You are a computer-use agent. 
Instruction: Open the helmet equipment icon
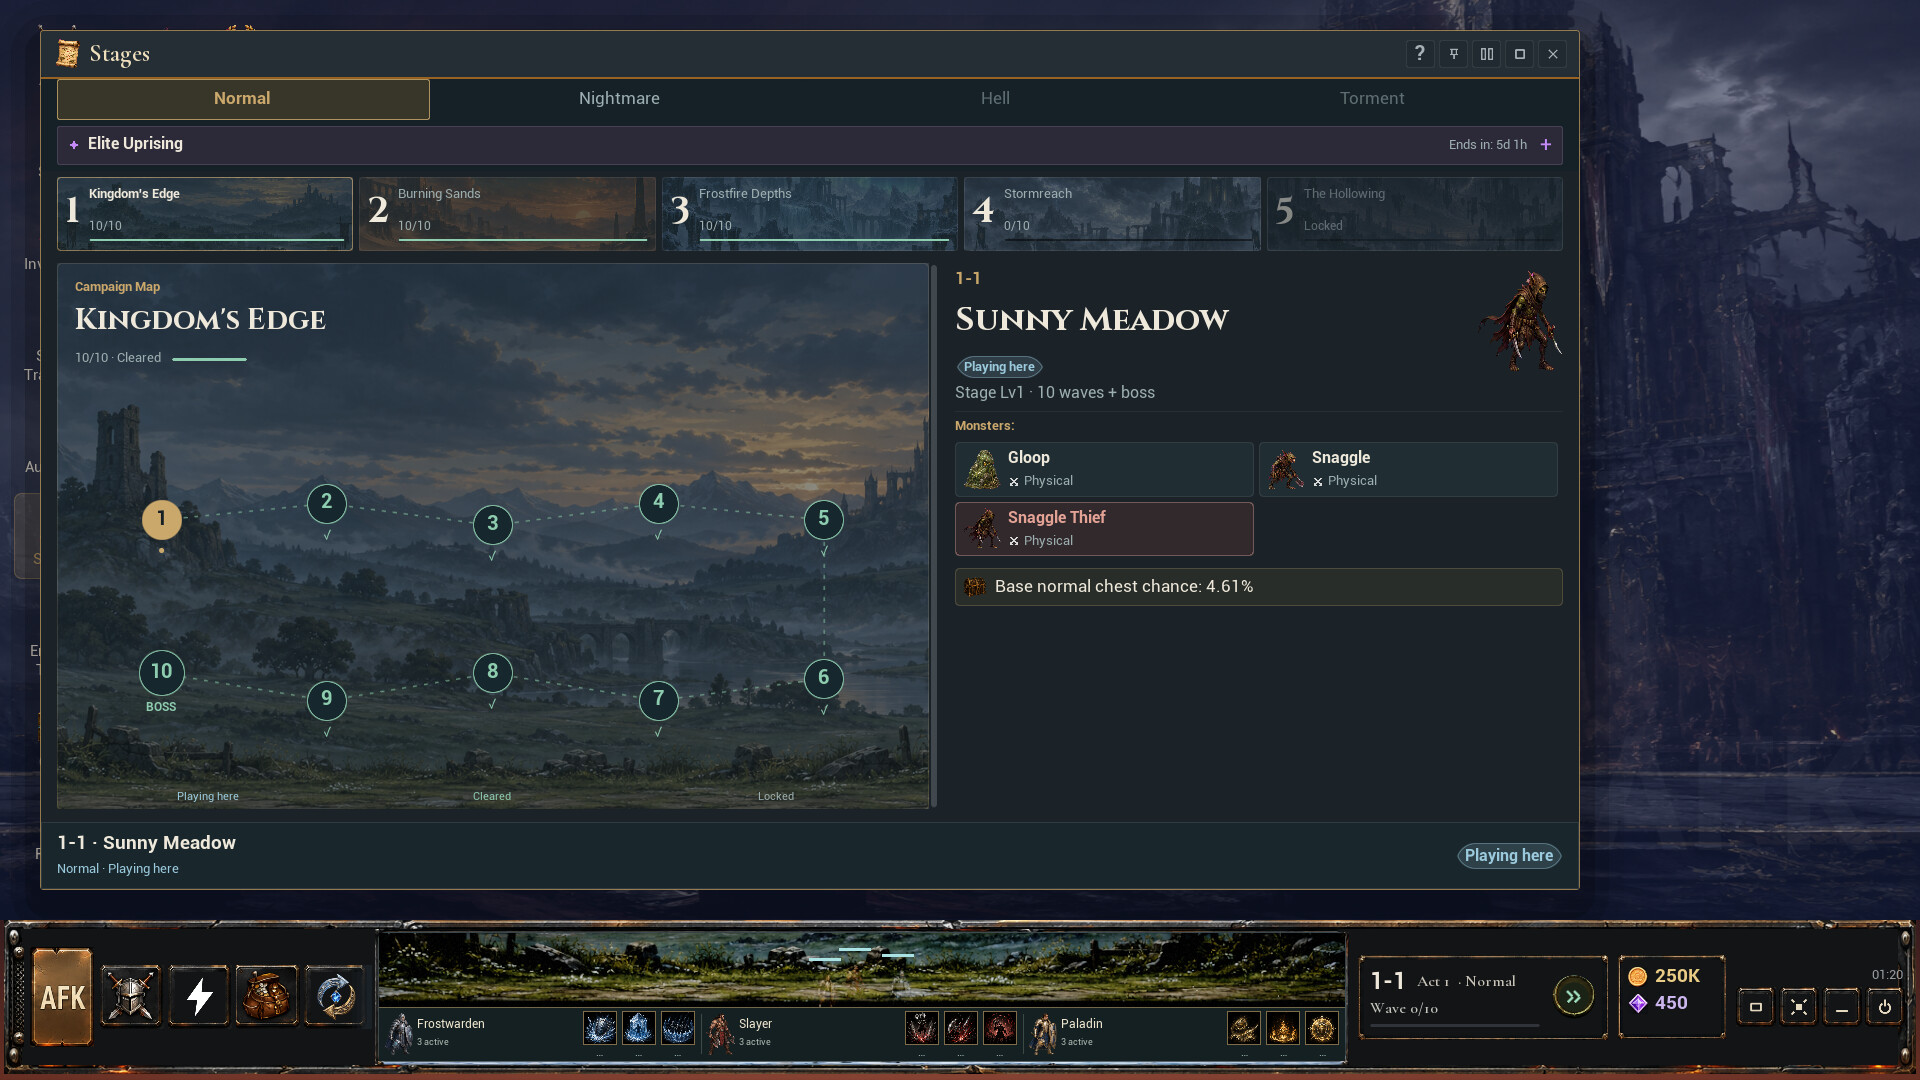tap(131, 996)
